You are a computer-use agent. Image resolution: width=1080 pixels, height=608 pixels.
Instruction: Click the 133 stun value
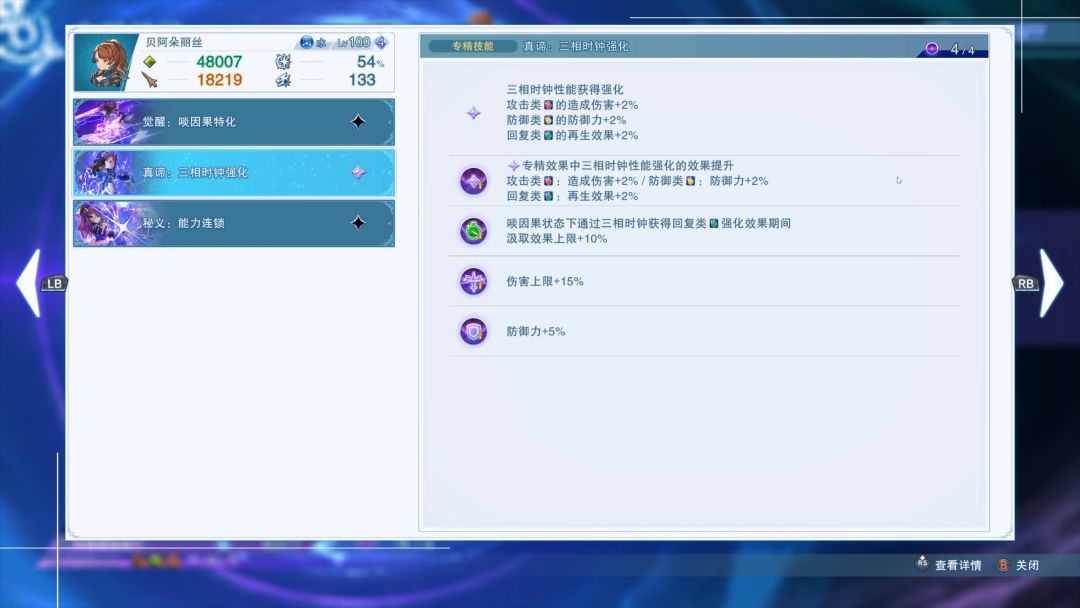pos(362,80)
